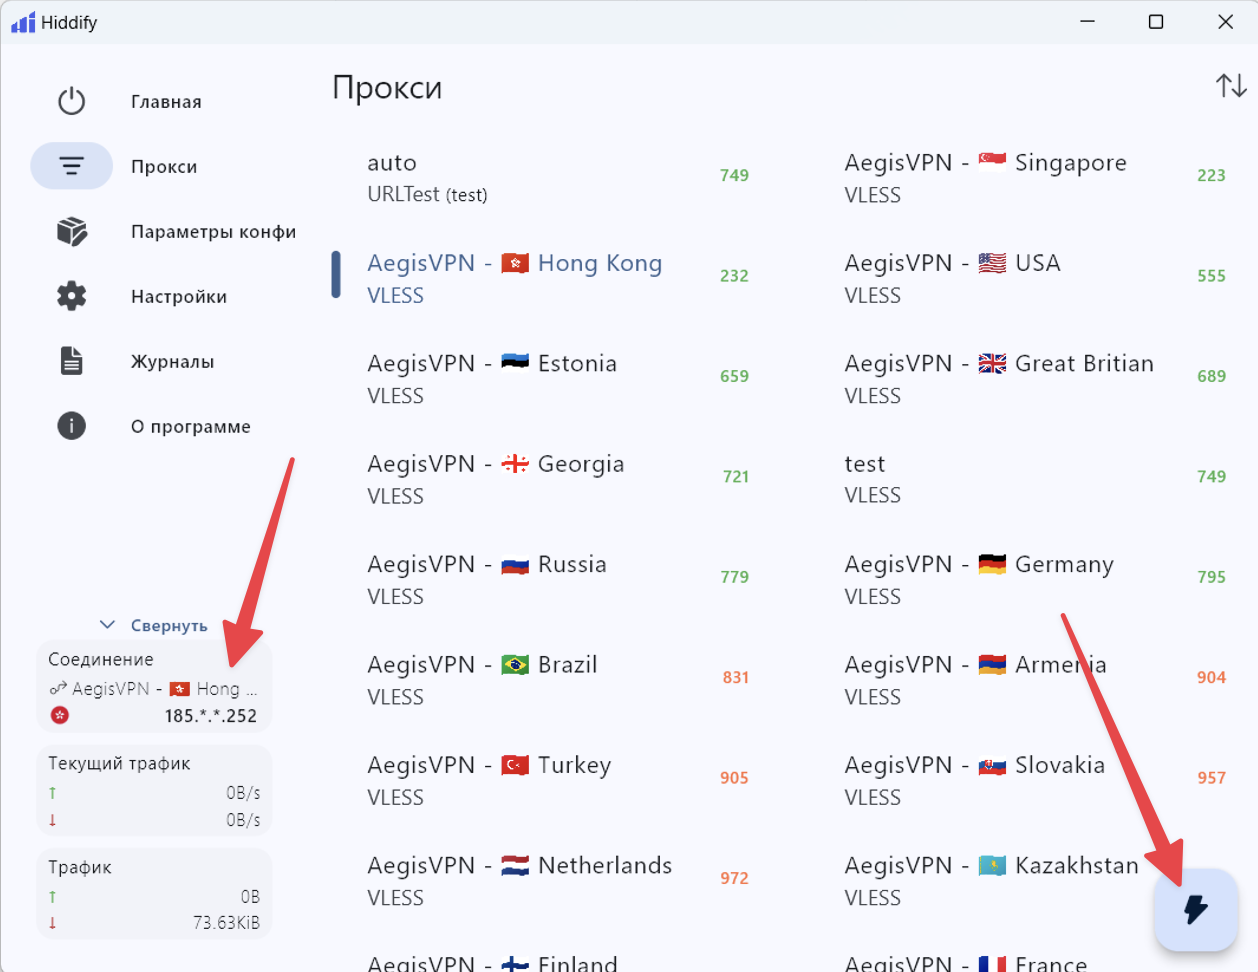
Task: Select AegisVPN Slovakia proxy
Action: point(1035,779)
